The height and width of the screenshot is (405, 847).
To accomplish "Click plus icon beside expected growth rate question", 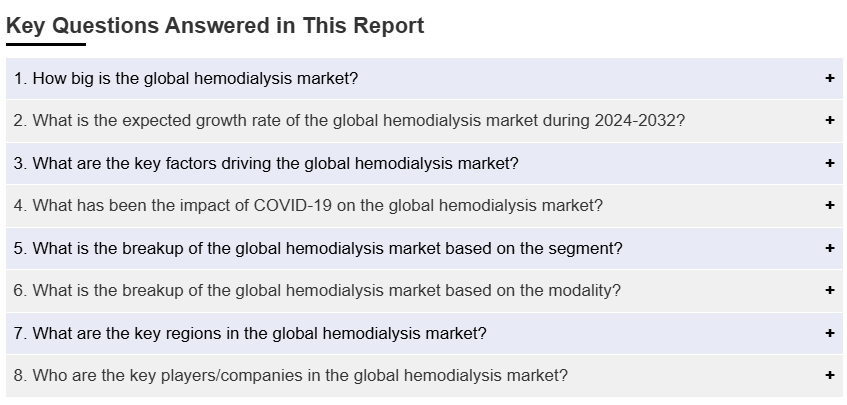I will coord(830,120).
